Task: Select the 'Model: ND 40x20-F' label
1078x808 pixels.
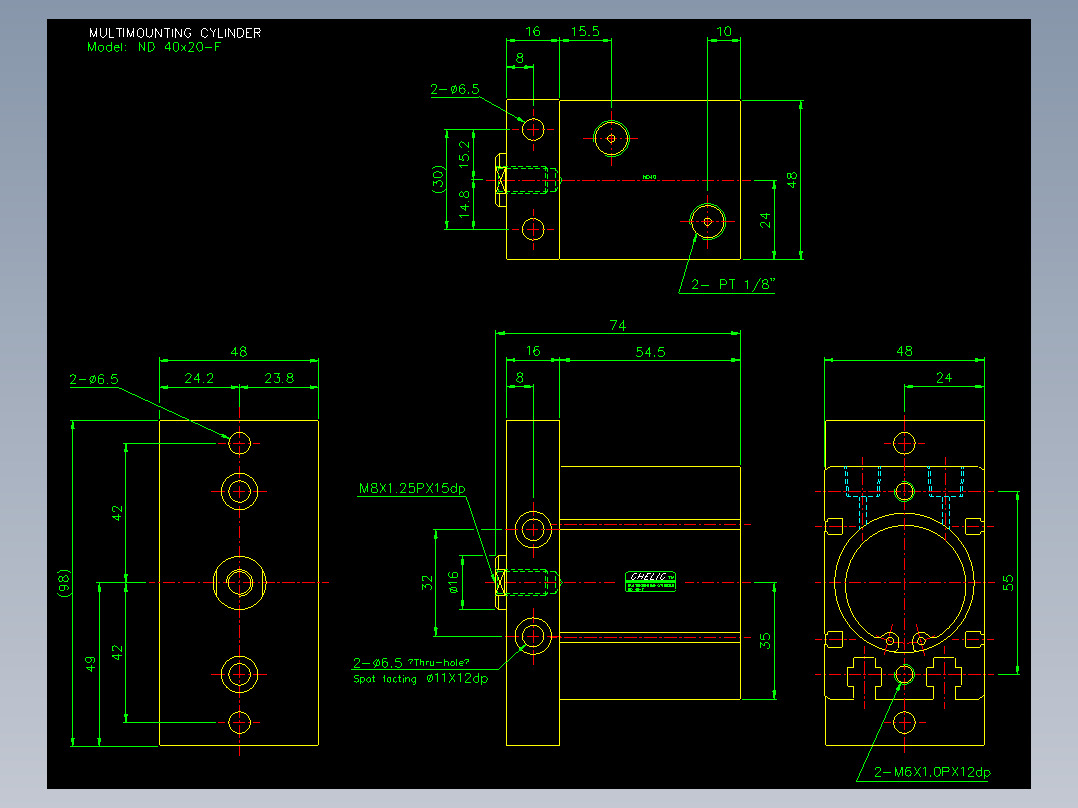Action: [154, 47]
